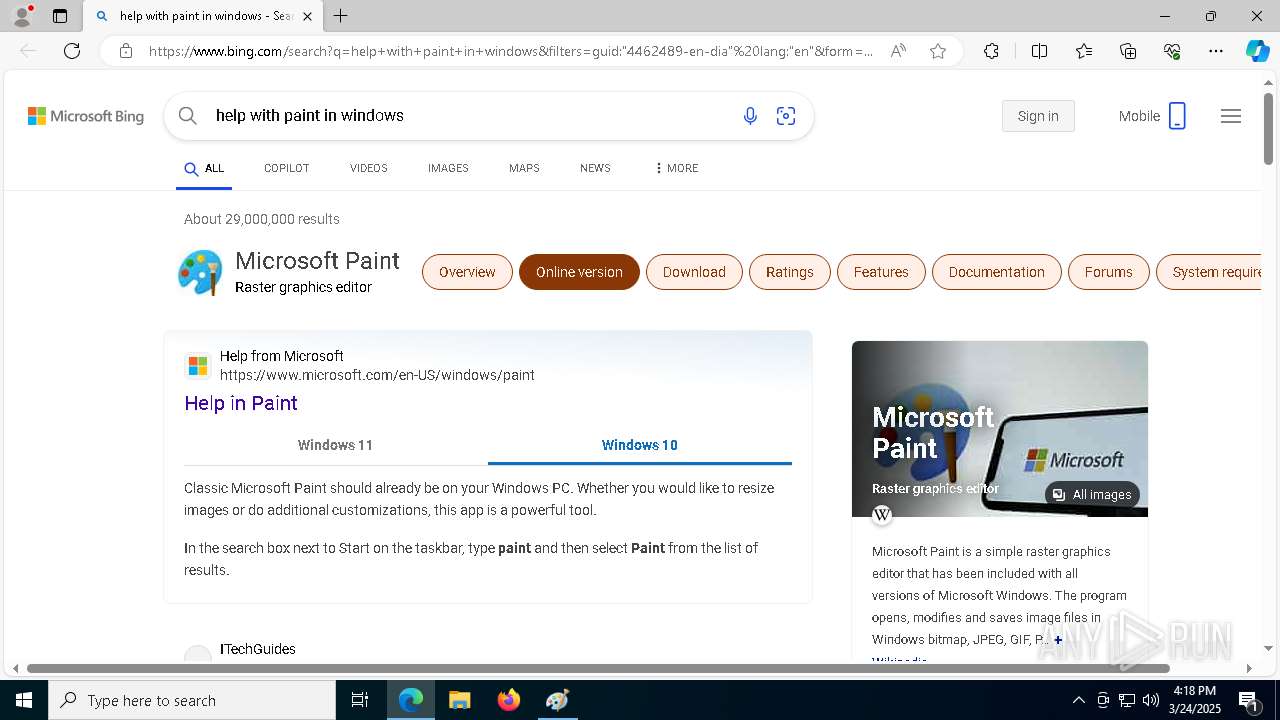Click the search magnifier icon in Bing box
Screen dimensions: 1280x720
point(188,116)
